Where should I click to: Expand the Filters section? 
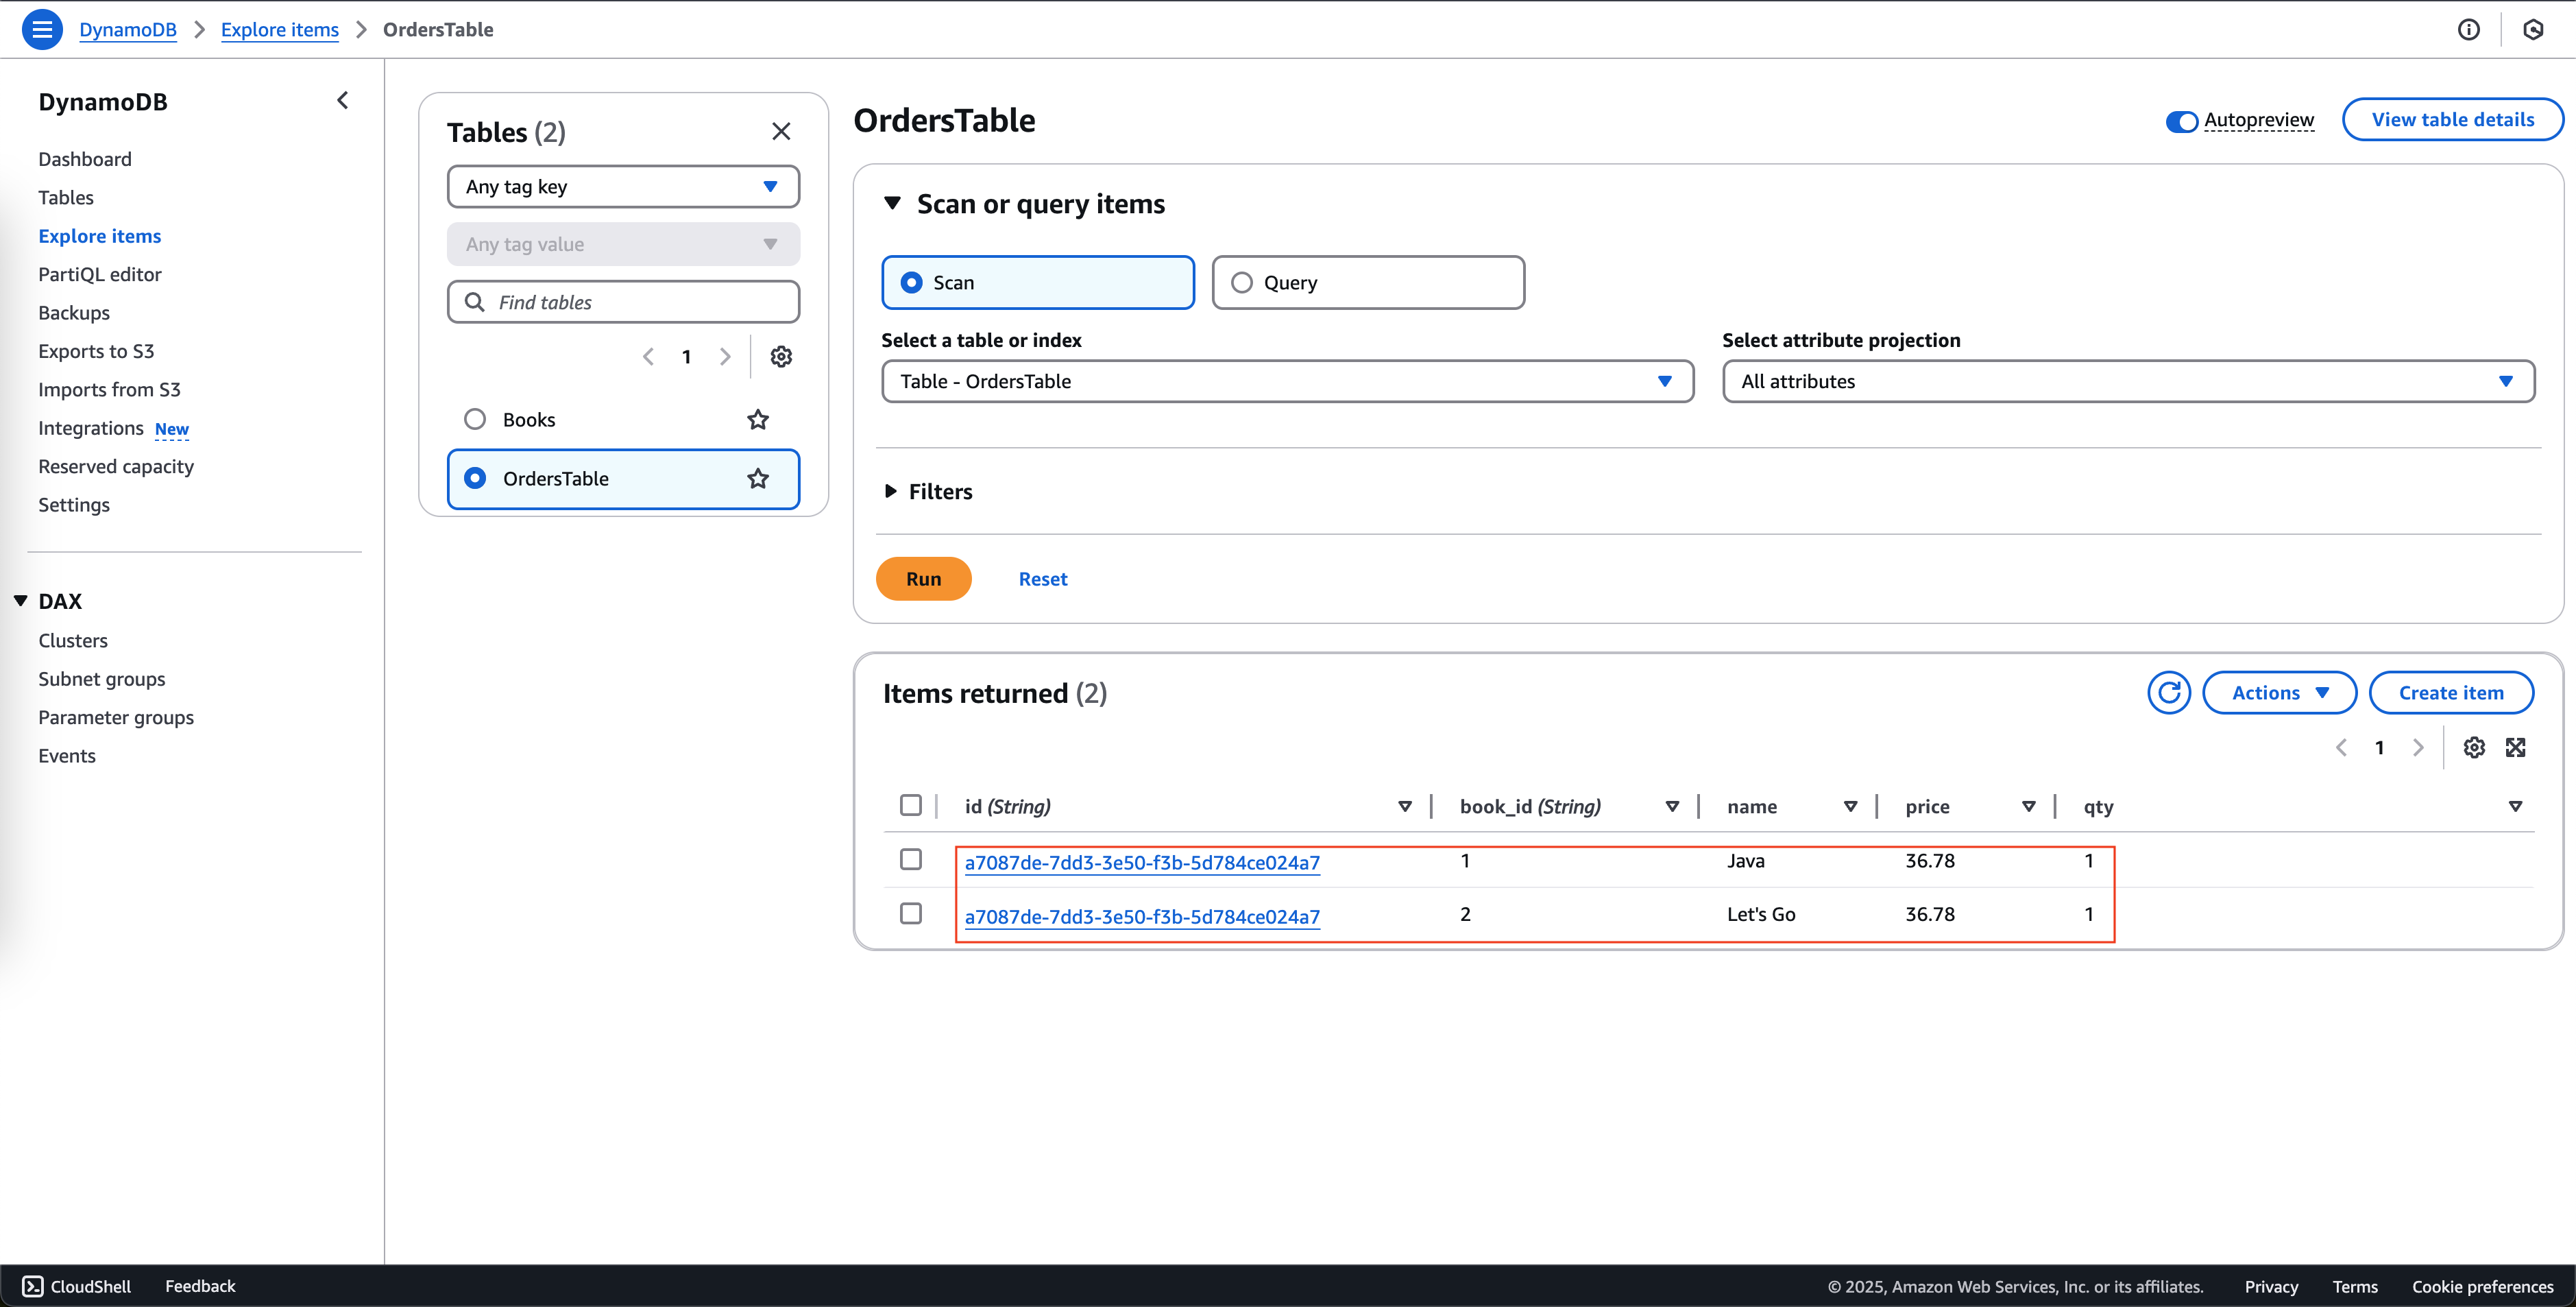[x=890, y=491]
